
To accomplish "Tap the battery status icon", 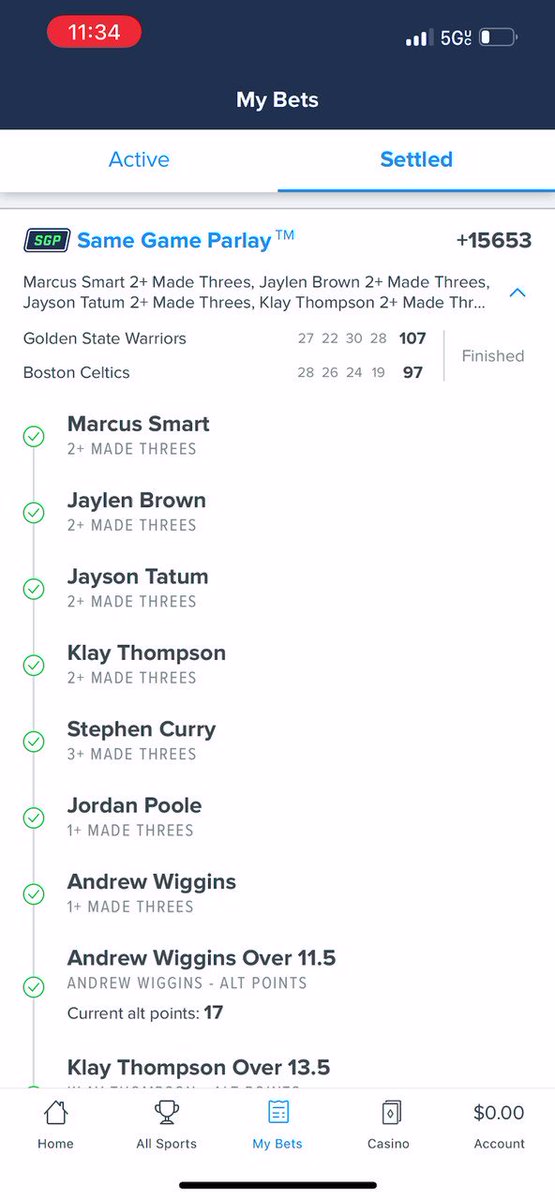I will 498,38.
